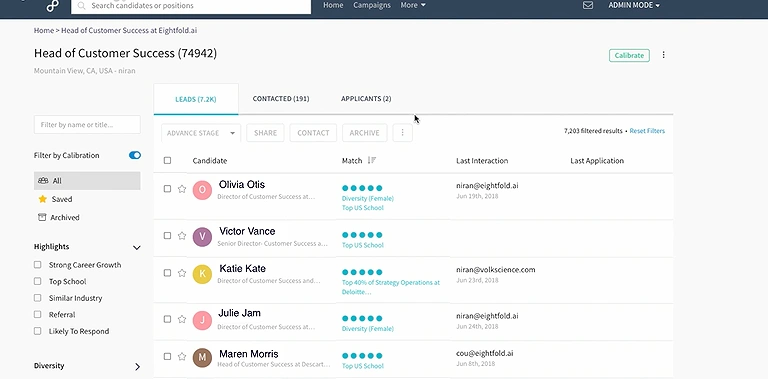768x379 pixels.
Task: Click the Archive button
Action: click(x=364, y=133)
